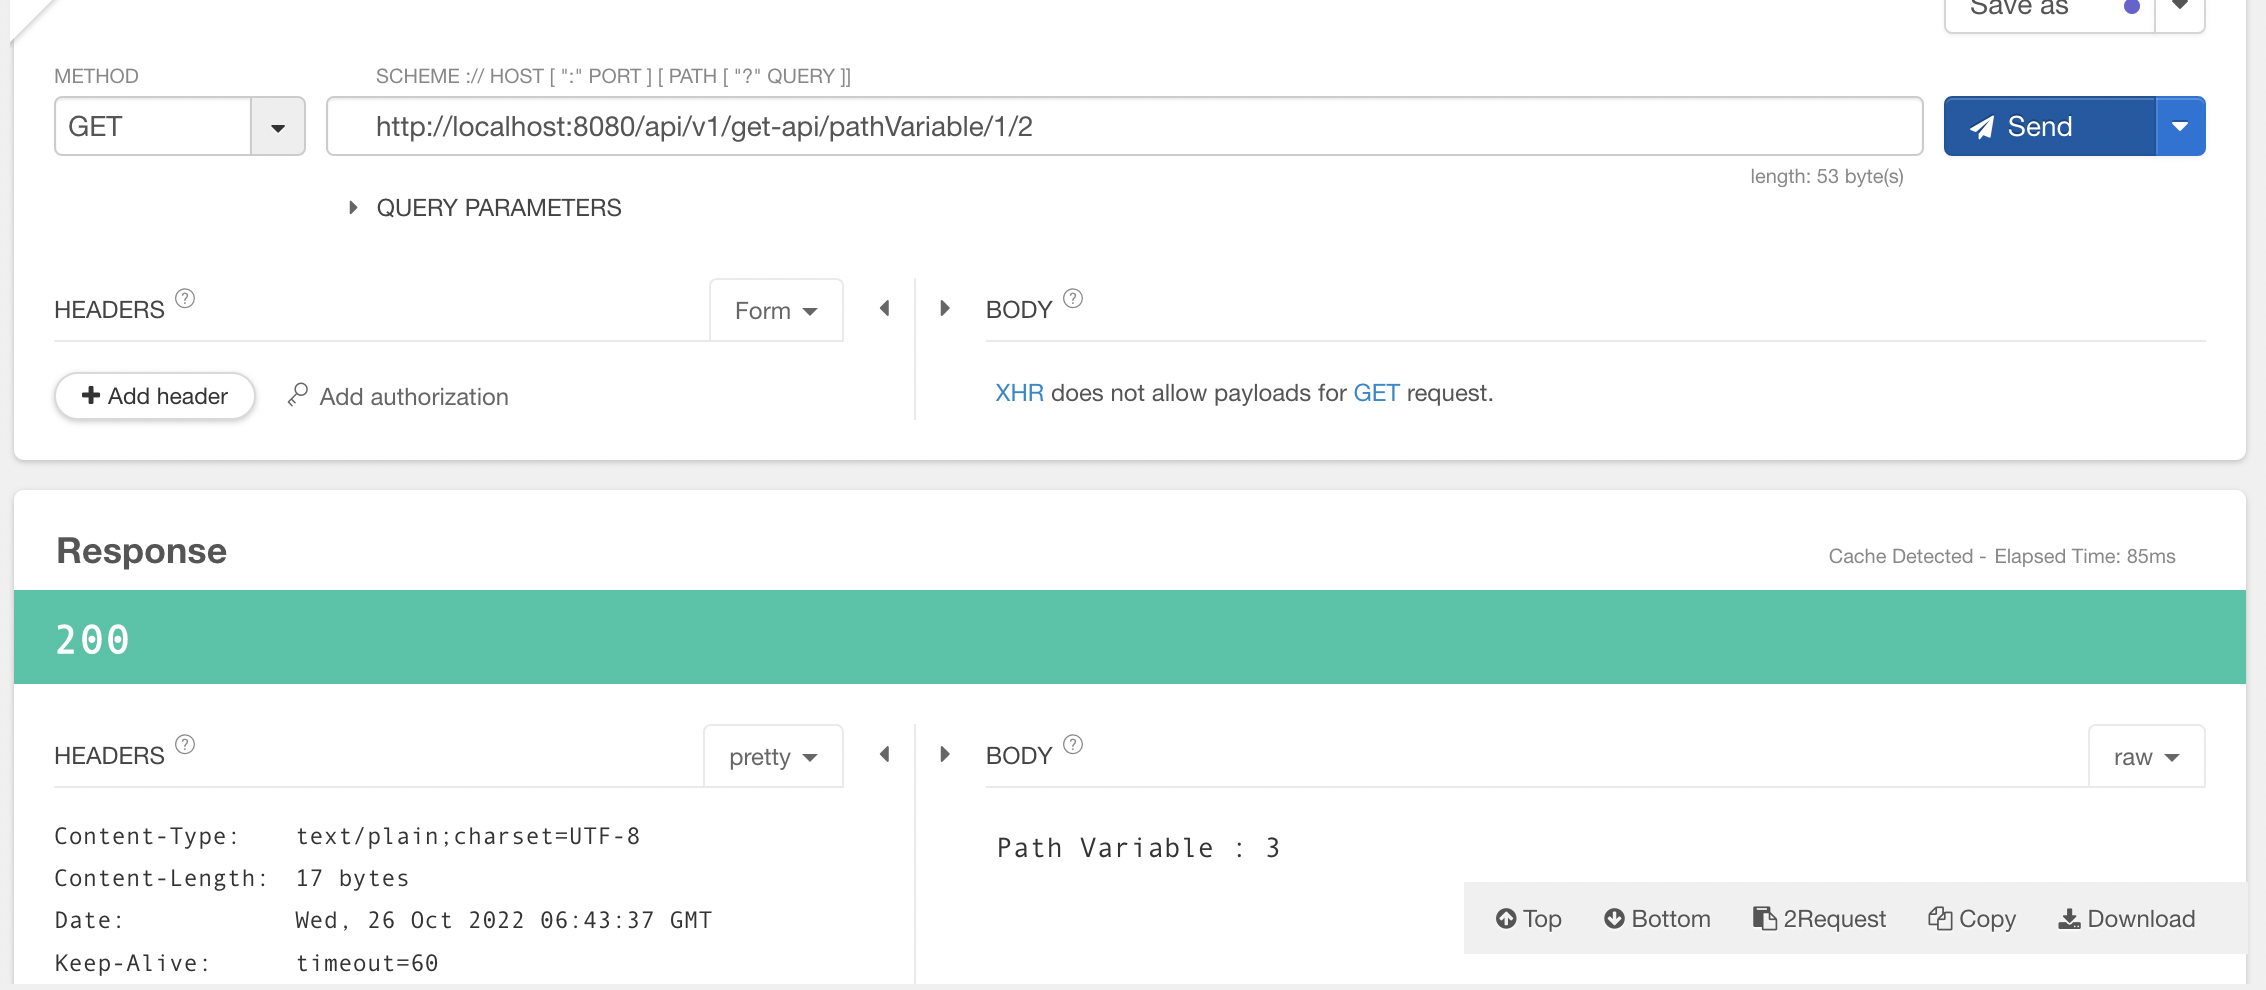Open the response body raw dropdown
The height and width of the screenshot is (990, 2266).
coord(2146,757)
